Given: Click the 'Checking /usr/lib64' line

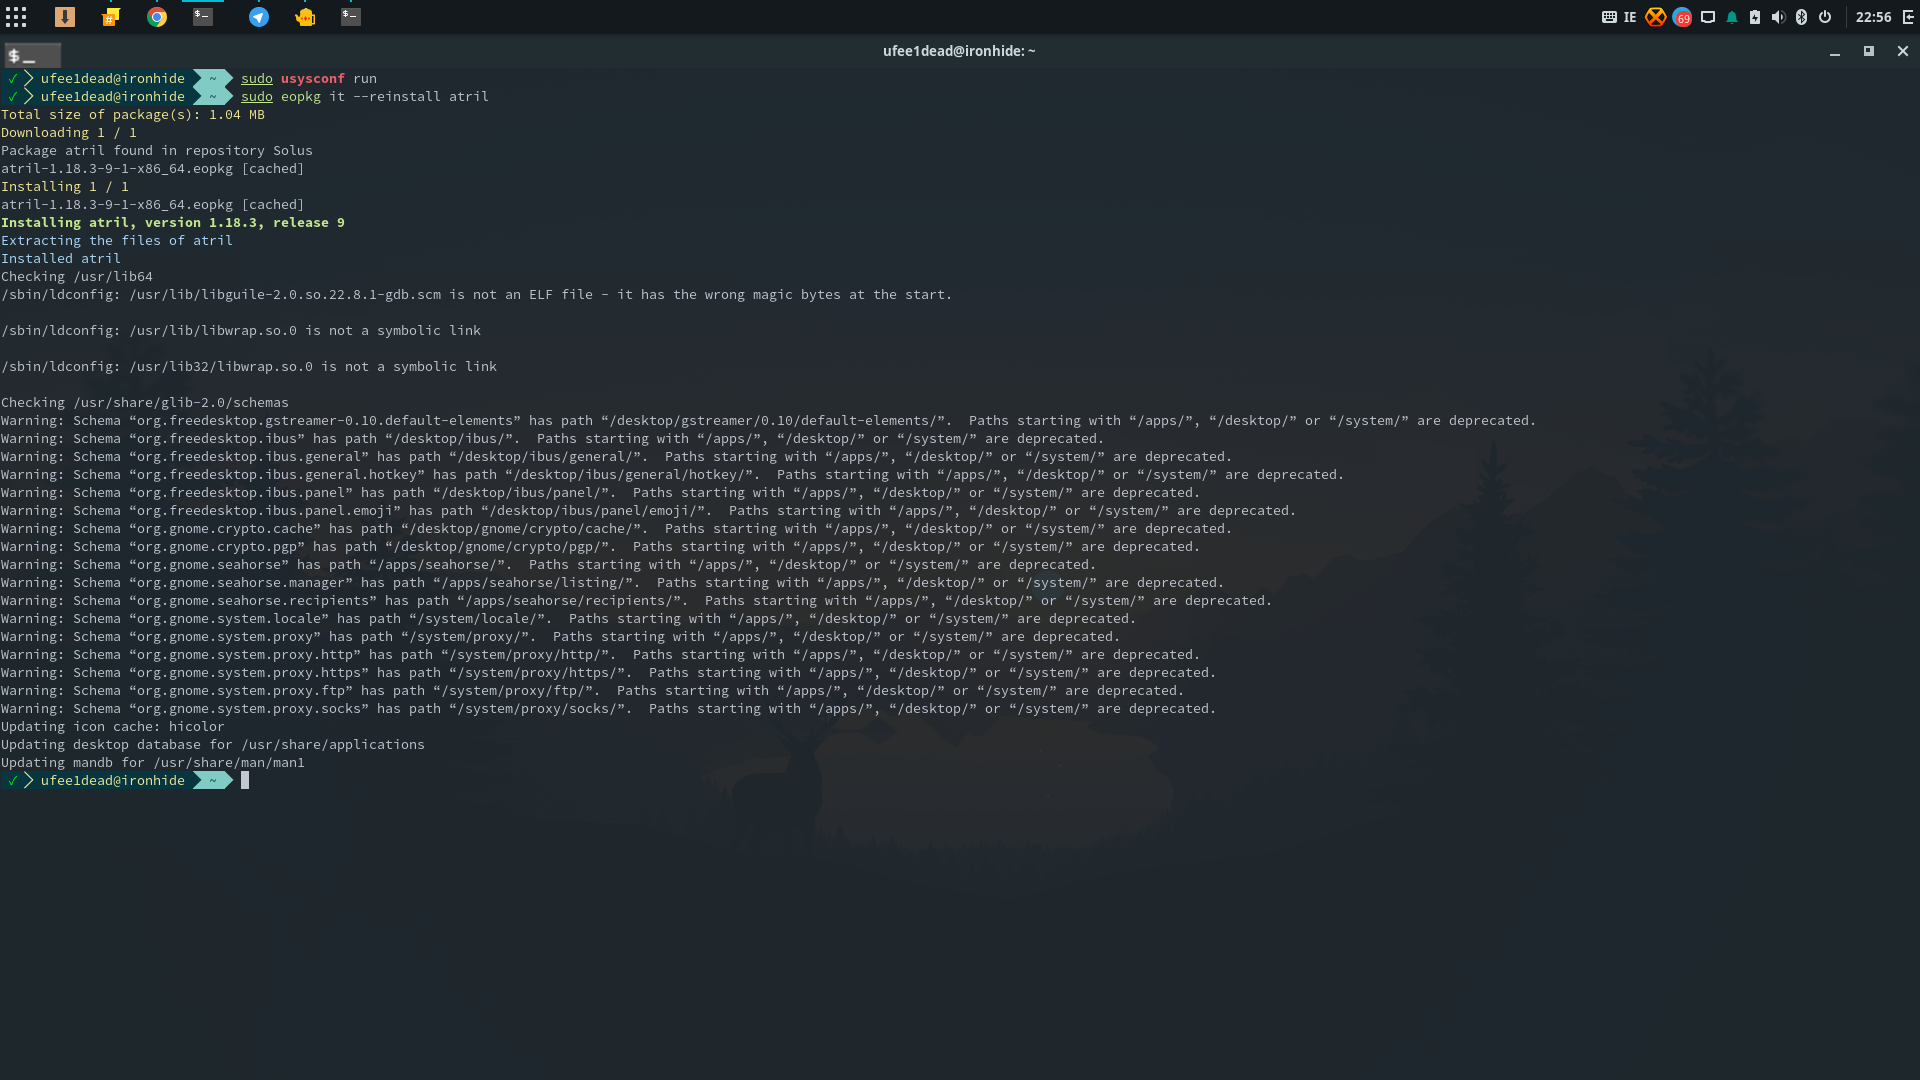Looking at the screenshot, I should (x=77, y=276).
